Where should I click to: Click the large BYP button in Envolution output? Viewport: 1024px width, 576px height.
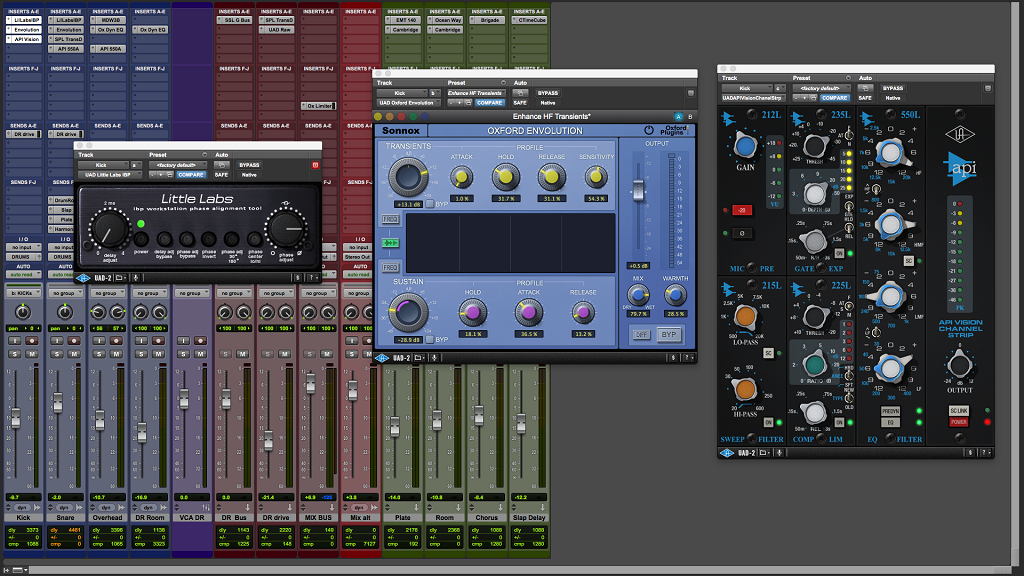(x=668, y=334)
